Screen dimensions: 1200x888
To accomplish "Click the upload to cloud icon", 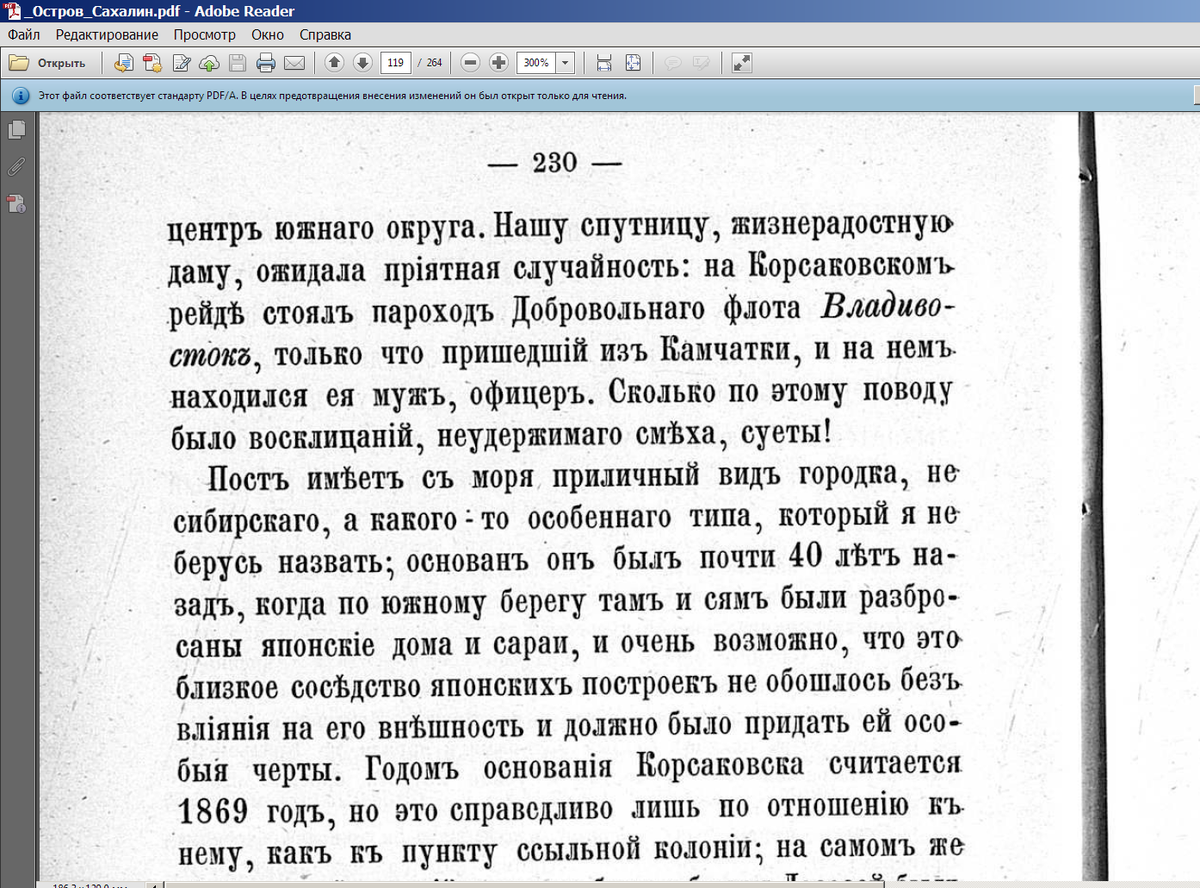I will pyautogui.click(x=209, y=63).
